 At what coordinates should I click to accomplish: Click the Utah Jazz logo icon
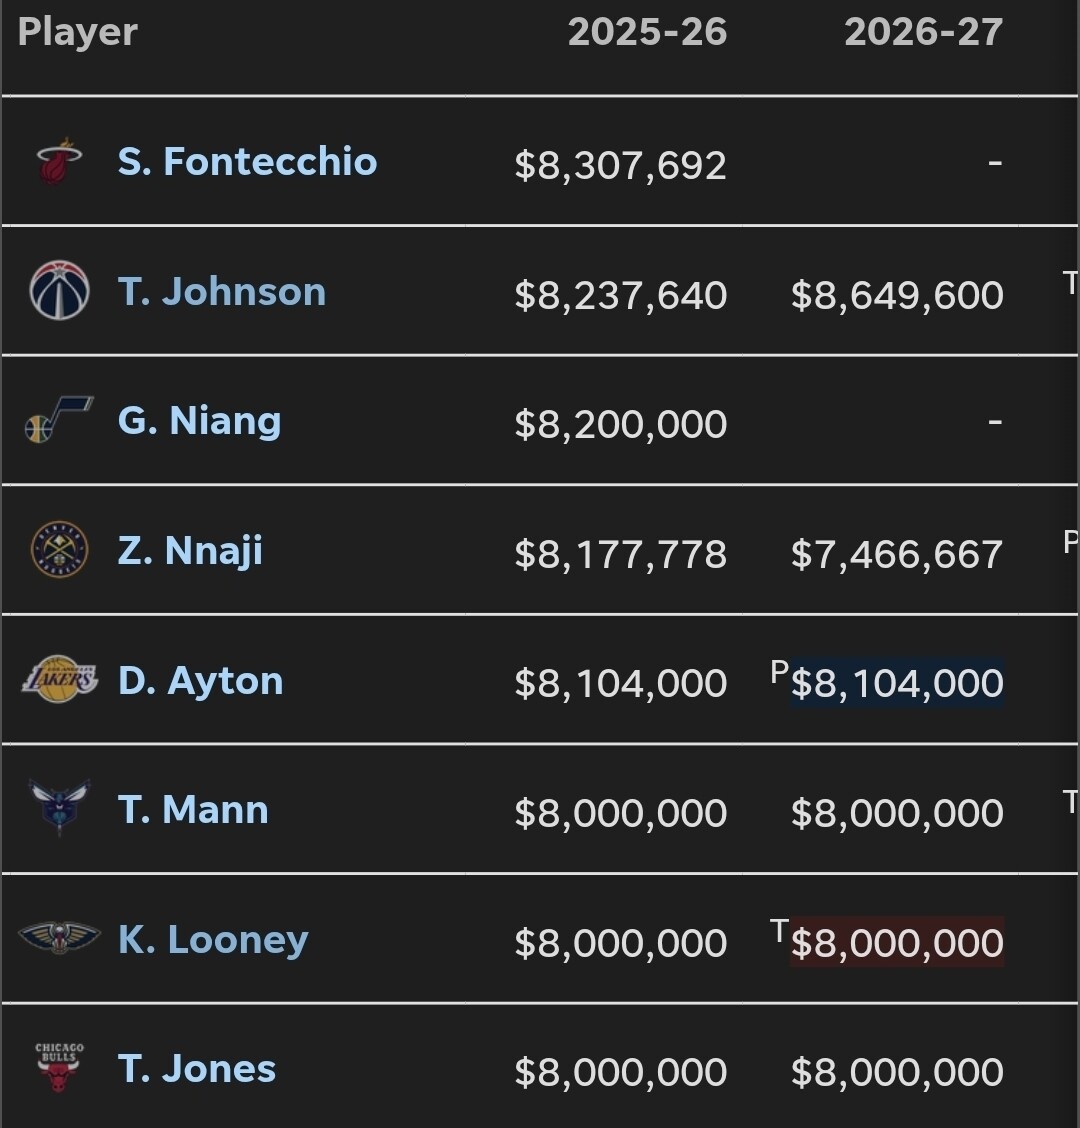point(59,419)
